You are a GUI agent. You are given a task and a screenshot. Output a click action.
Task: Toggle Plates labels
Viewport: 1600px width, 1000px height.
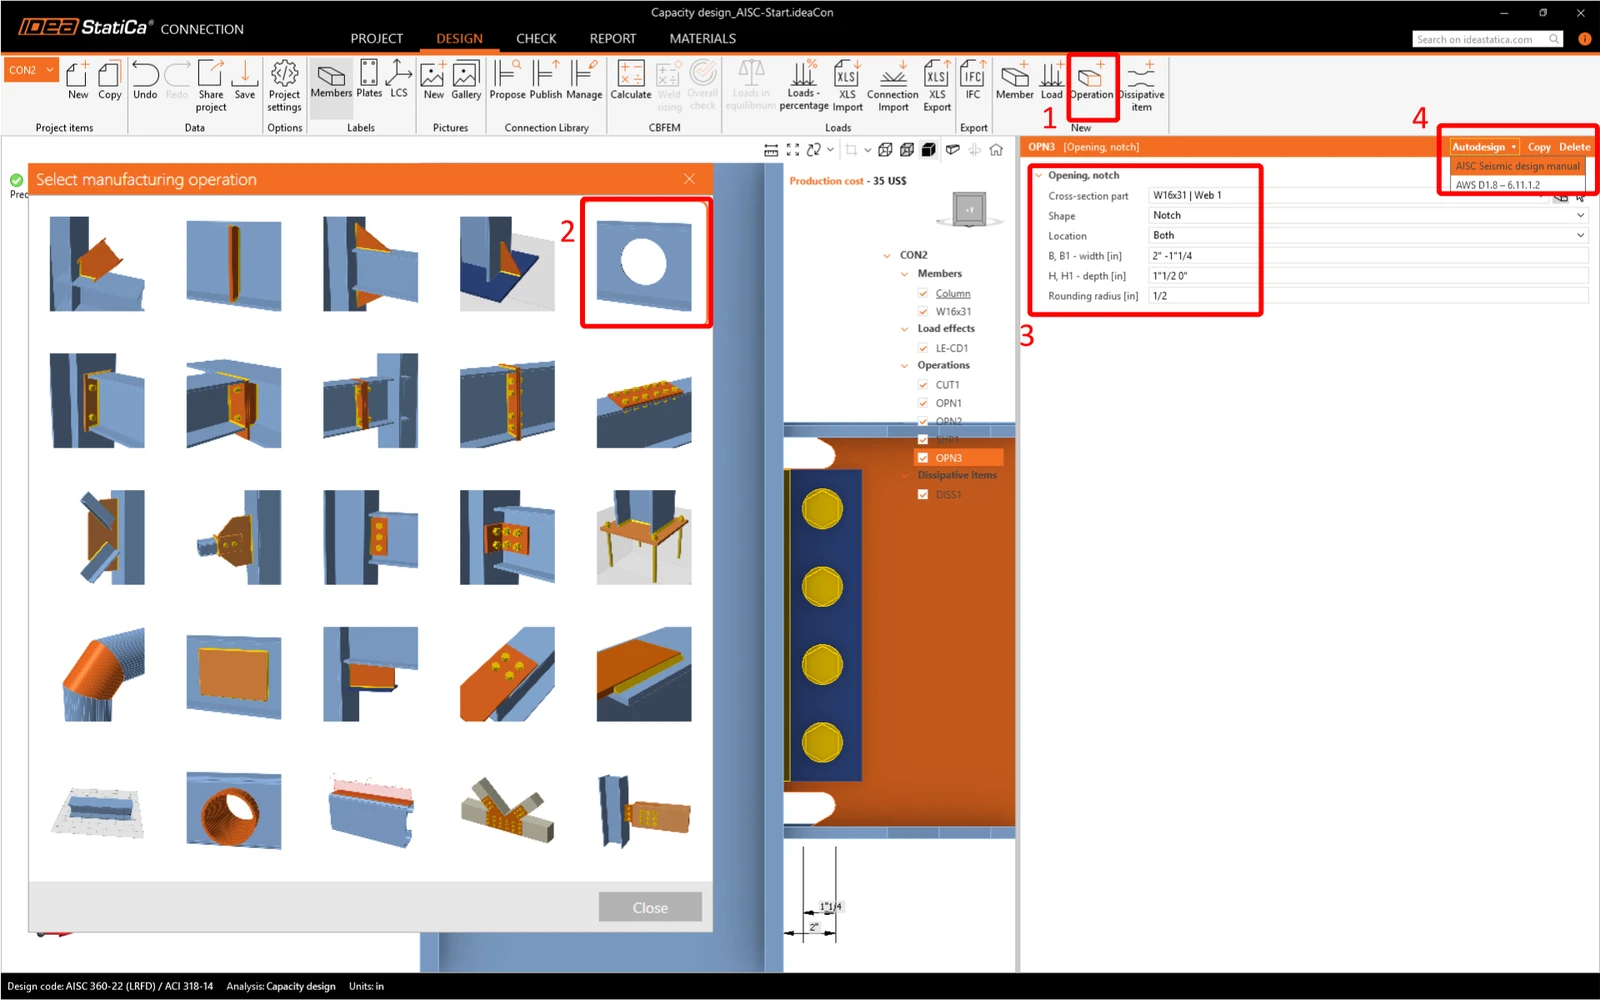369,80
